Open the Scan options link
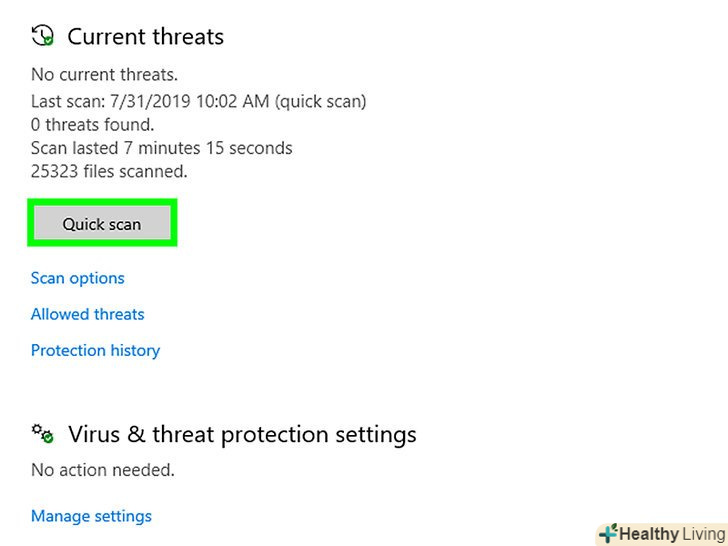Screen dimensions: 728x546 (78, 278)
